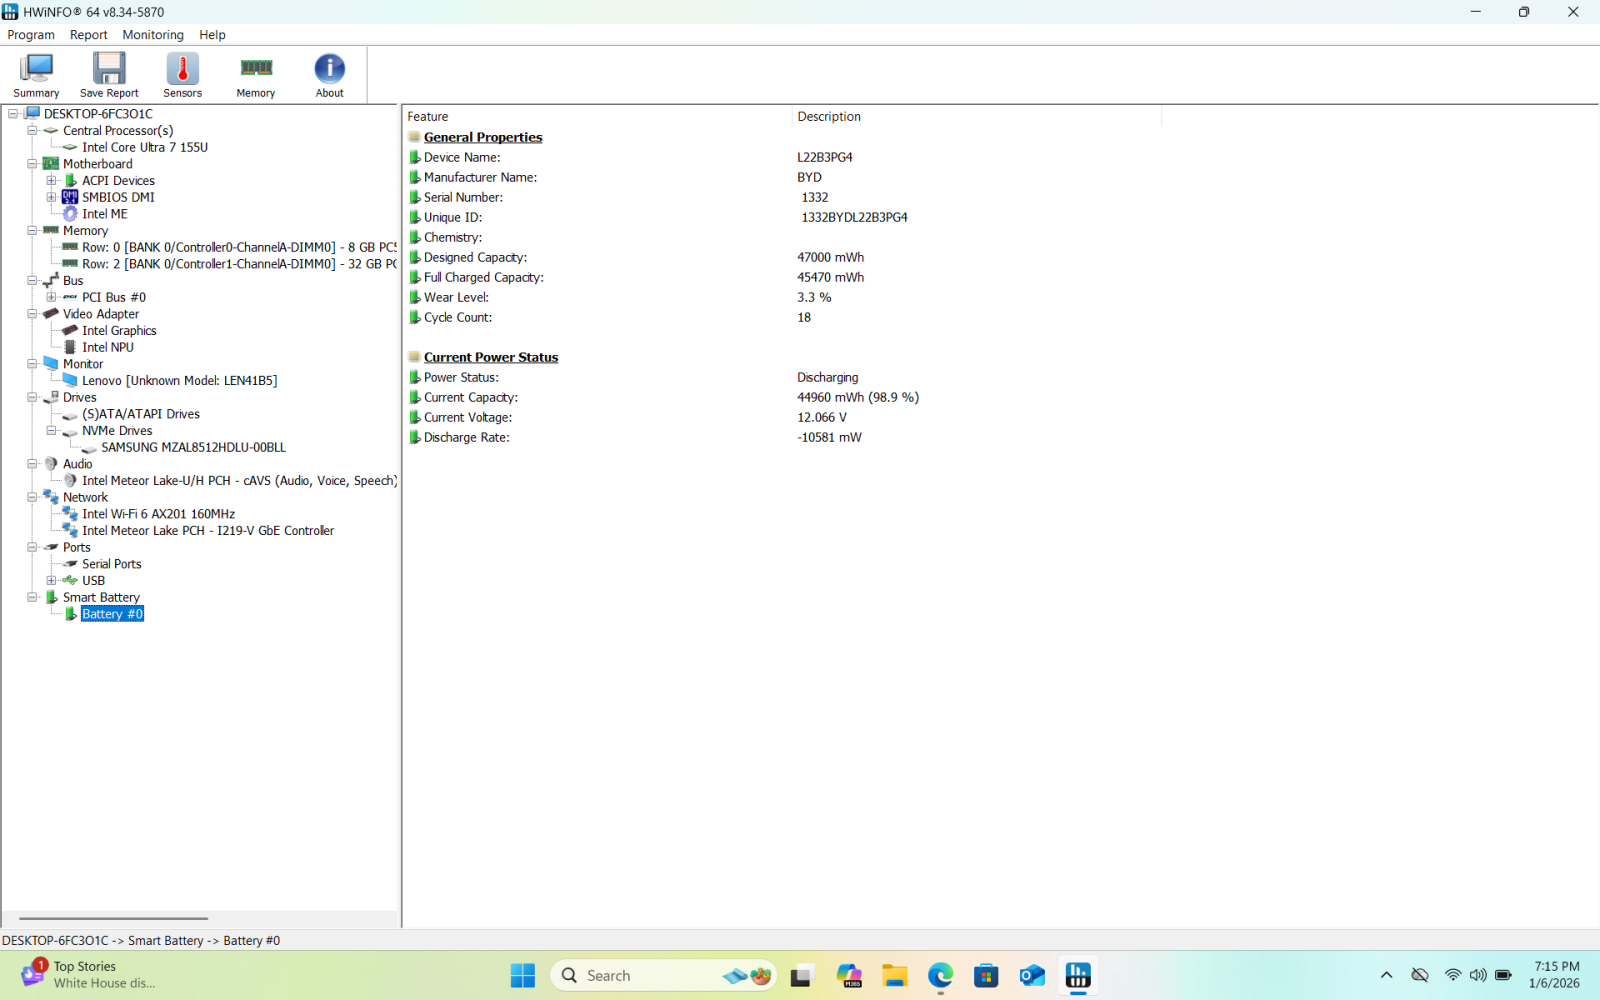Click the SMBIOS DMI icon
The width and height of the screenshot is (1600, 1000).
pos(70,197)
